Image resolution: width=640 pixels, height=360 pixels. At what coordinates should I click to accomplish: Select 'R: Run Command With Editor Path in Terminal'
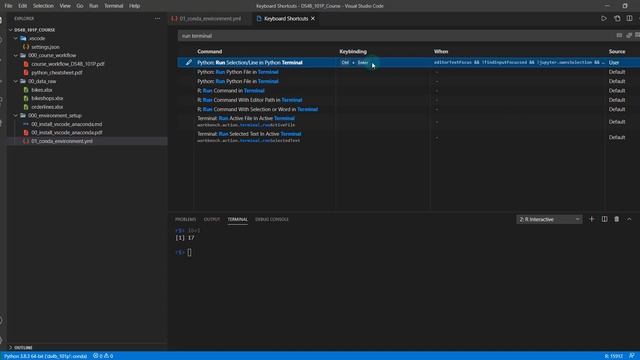(x=408, y=100)
